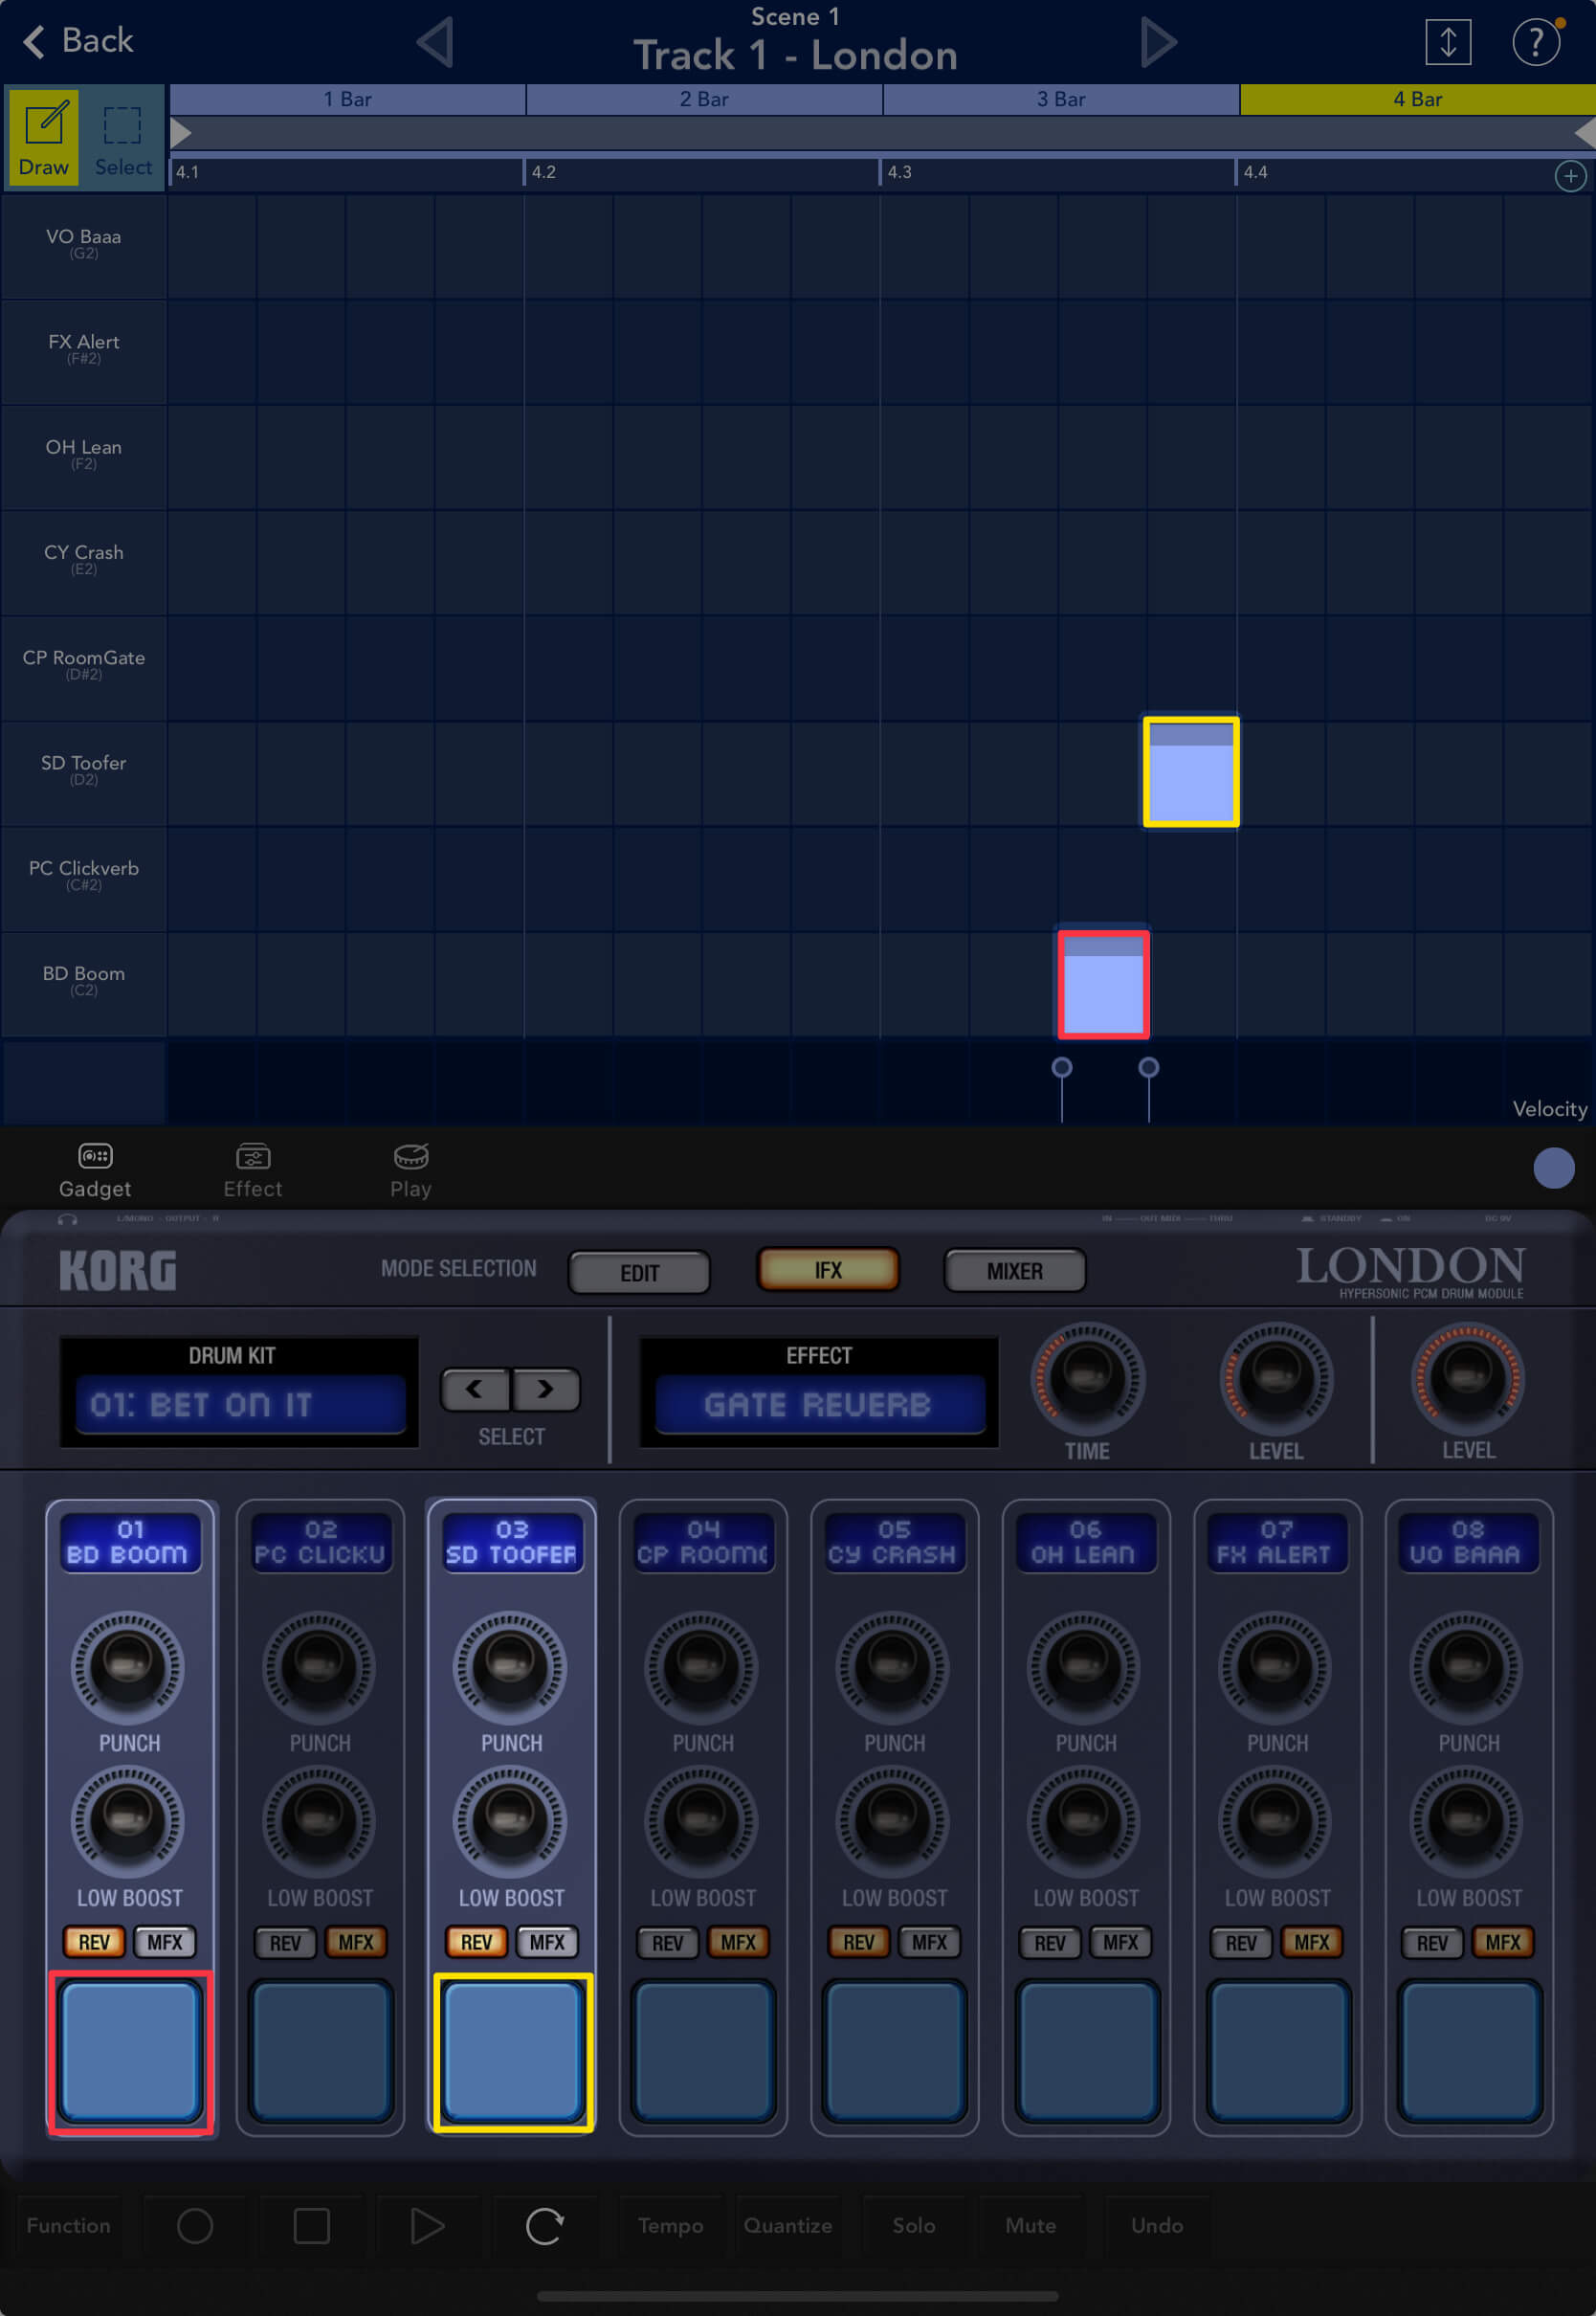
Task: Click the effect TIME knob
Action: coord(1086,1379)
